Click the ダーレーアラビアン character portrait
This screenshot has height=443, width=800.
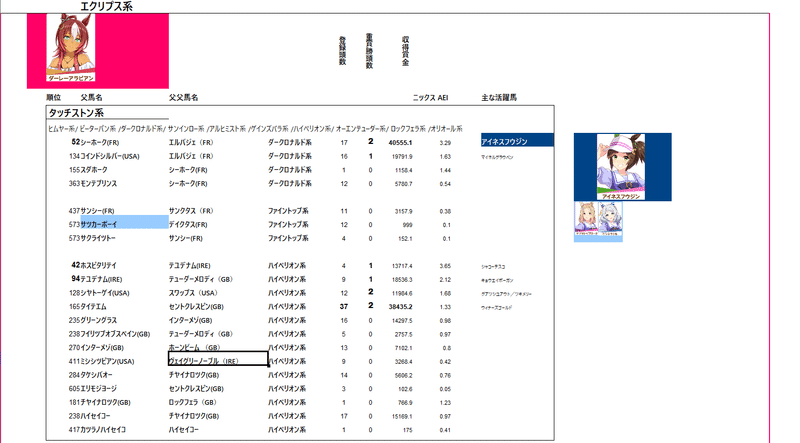(x=71, y=47)
